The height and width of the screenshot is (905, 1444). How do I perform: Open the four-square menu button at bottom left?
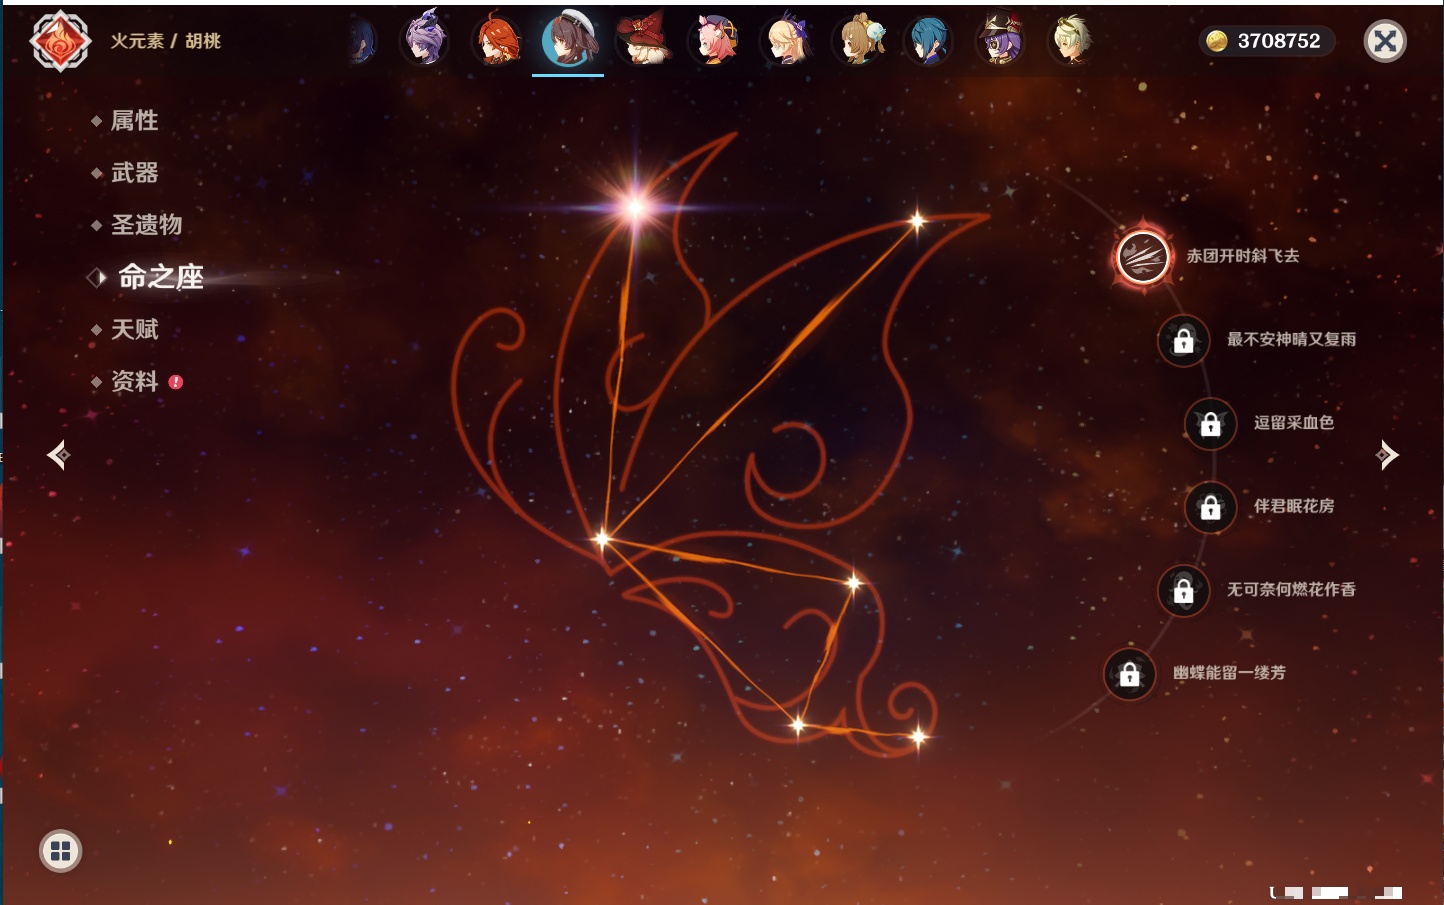pos(61,851)
